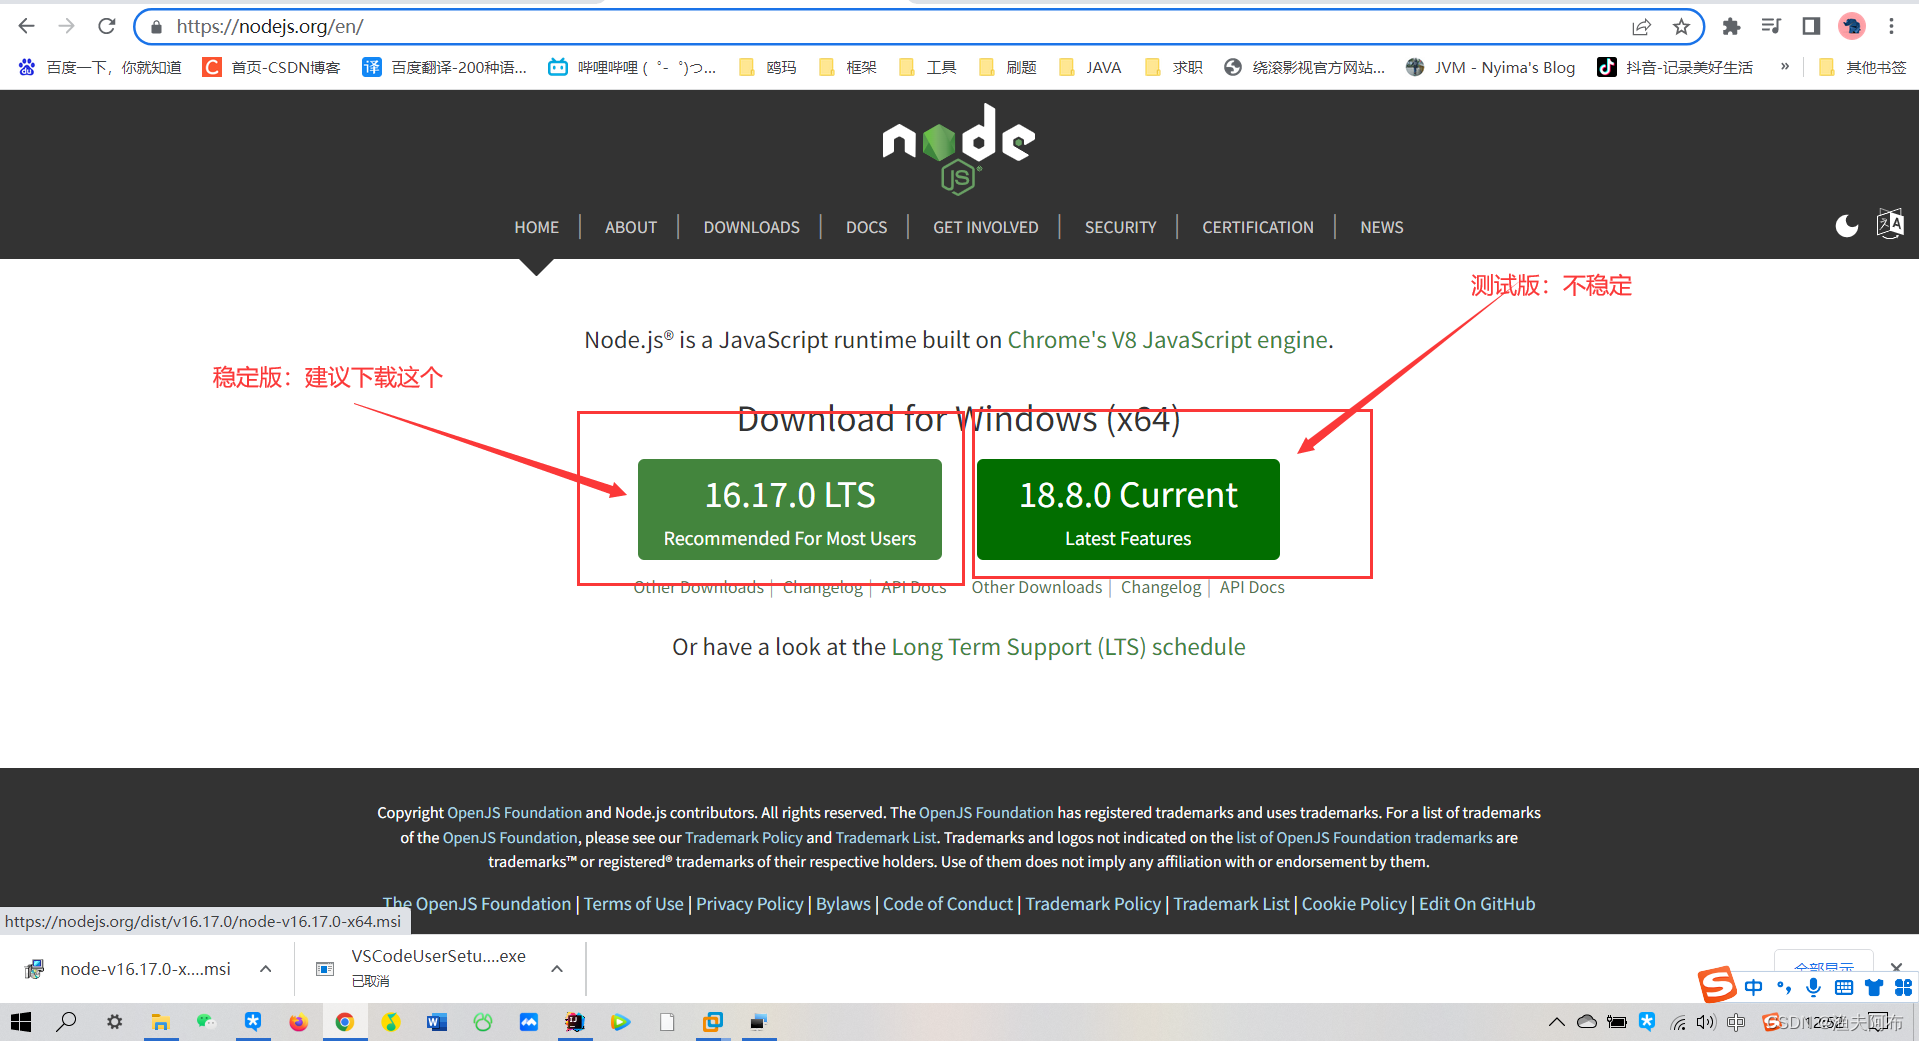The width and height of the screenshot is (1919, 1041).
Task: Expand the 其他书签 folder
Action: click(x=1862, y=67)
